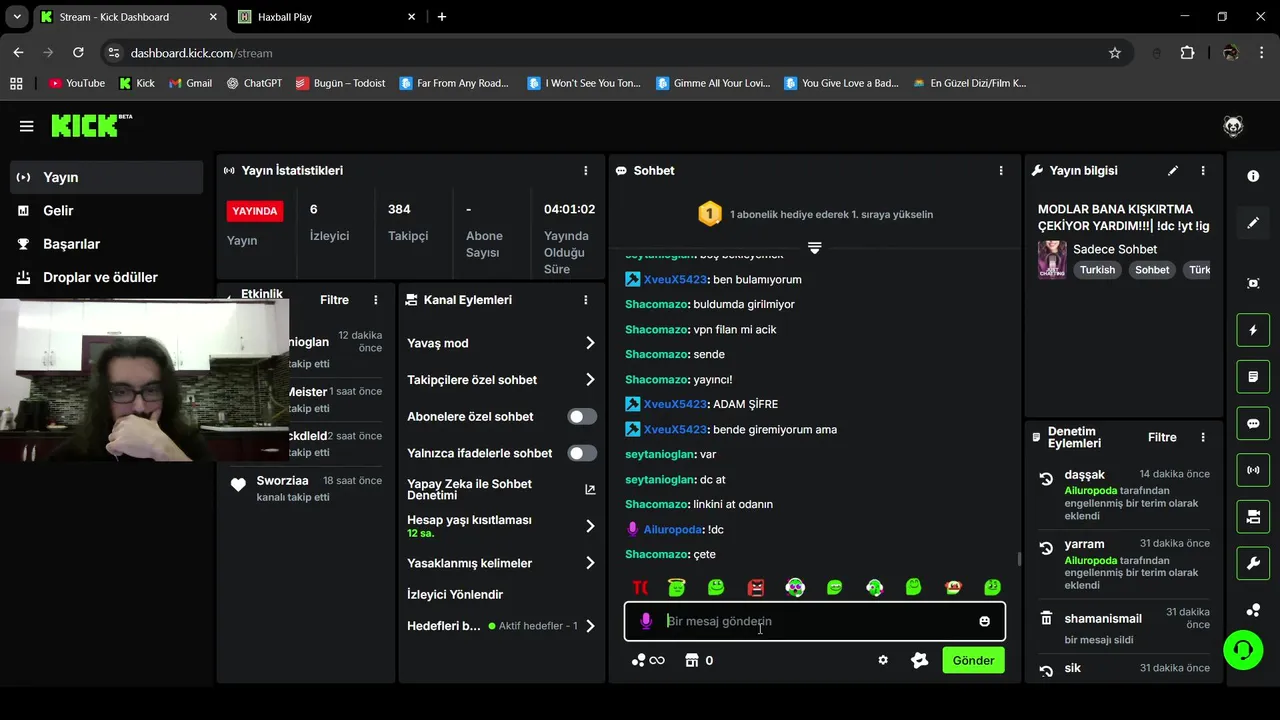Click the site info icon in the address bar

113,53
